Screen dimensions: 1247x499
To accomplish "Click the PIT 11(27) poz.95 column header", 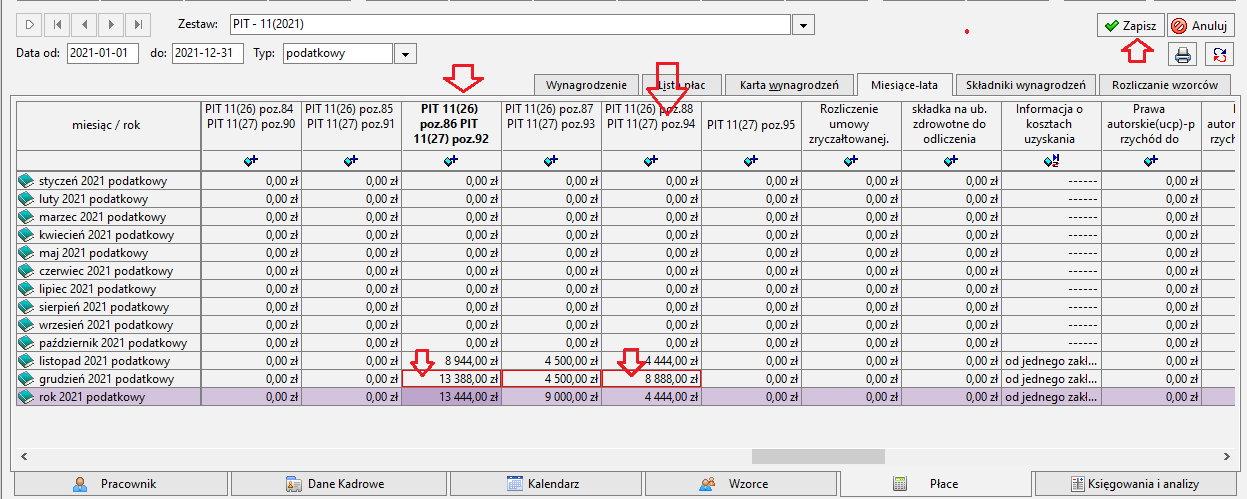I will click(751, 124).
